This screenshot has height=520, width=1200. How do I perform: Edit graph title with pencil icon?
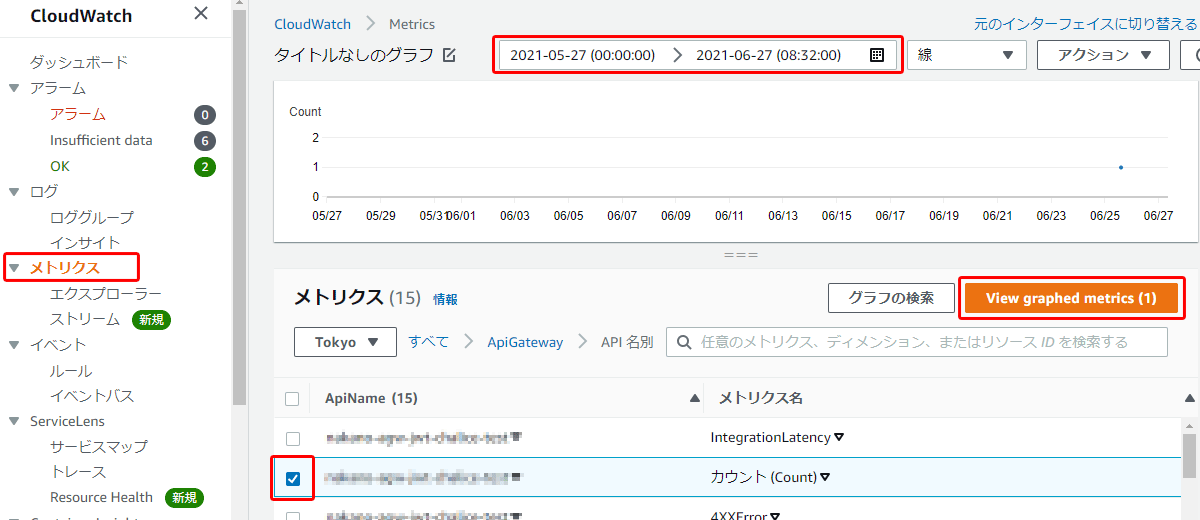click(449, 55)
